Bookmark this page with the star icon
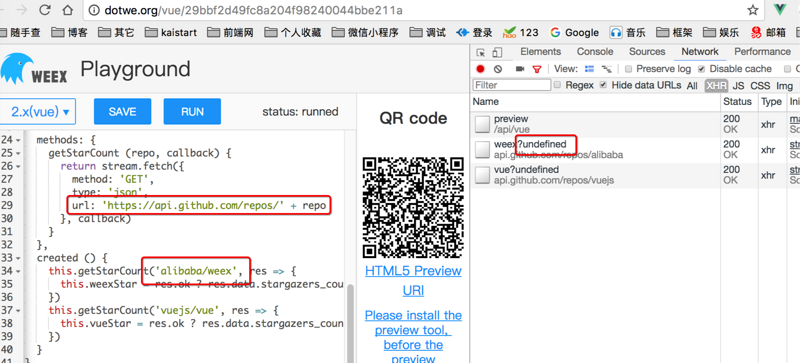Viewport: 800px width, 363px height. coord(753,10)
